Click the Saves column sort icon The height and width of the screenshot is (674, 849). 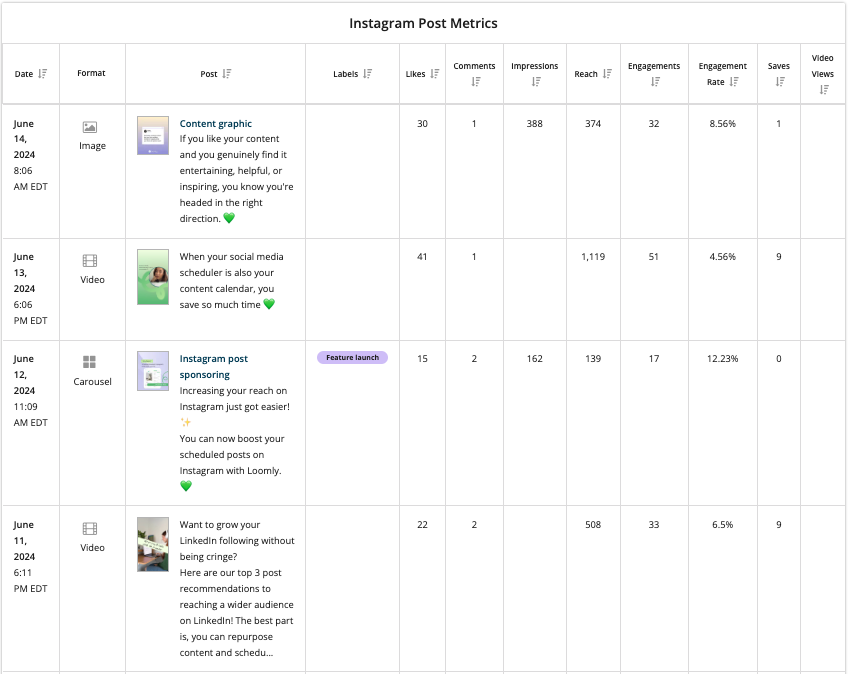point(780,82)
